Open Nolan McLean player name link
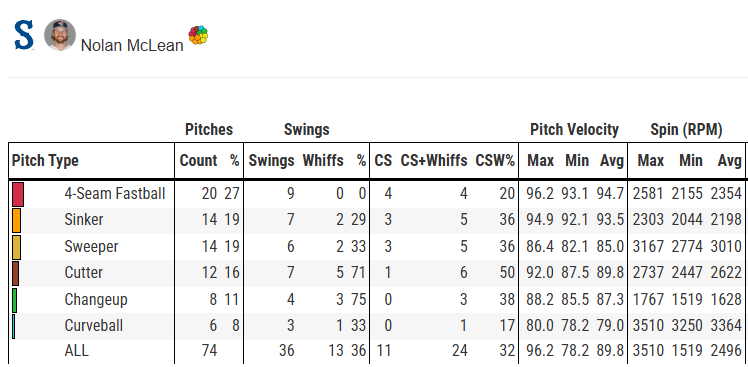748x367 pixels. (x=132, y=45)
